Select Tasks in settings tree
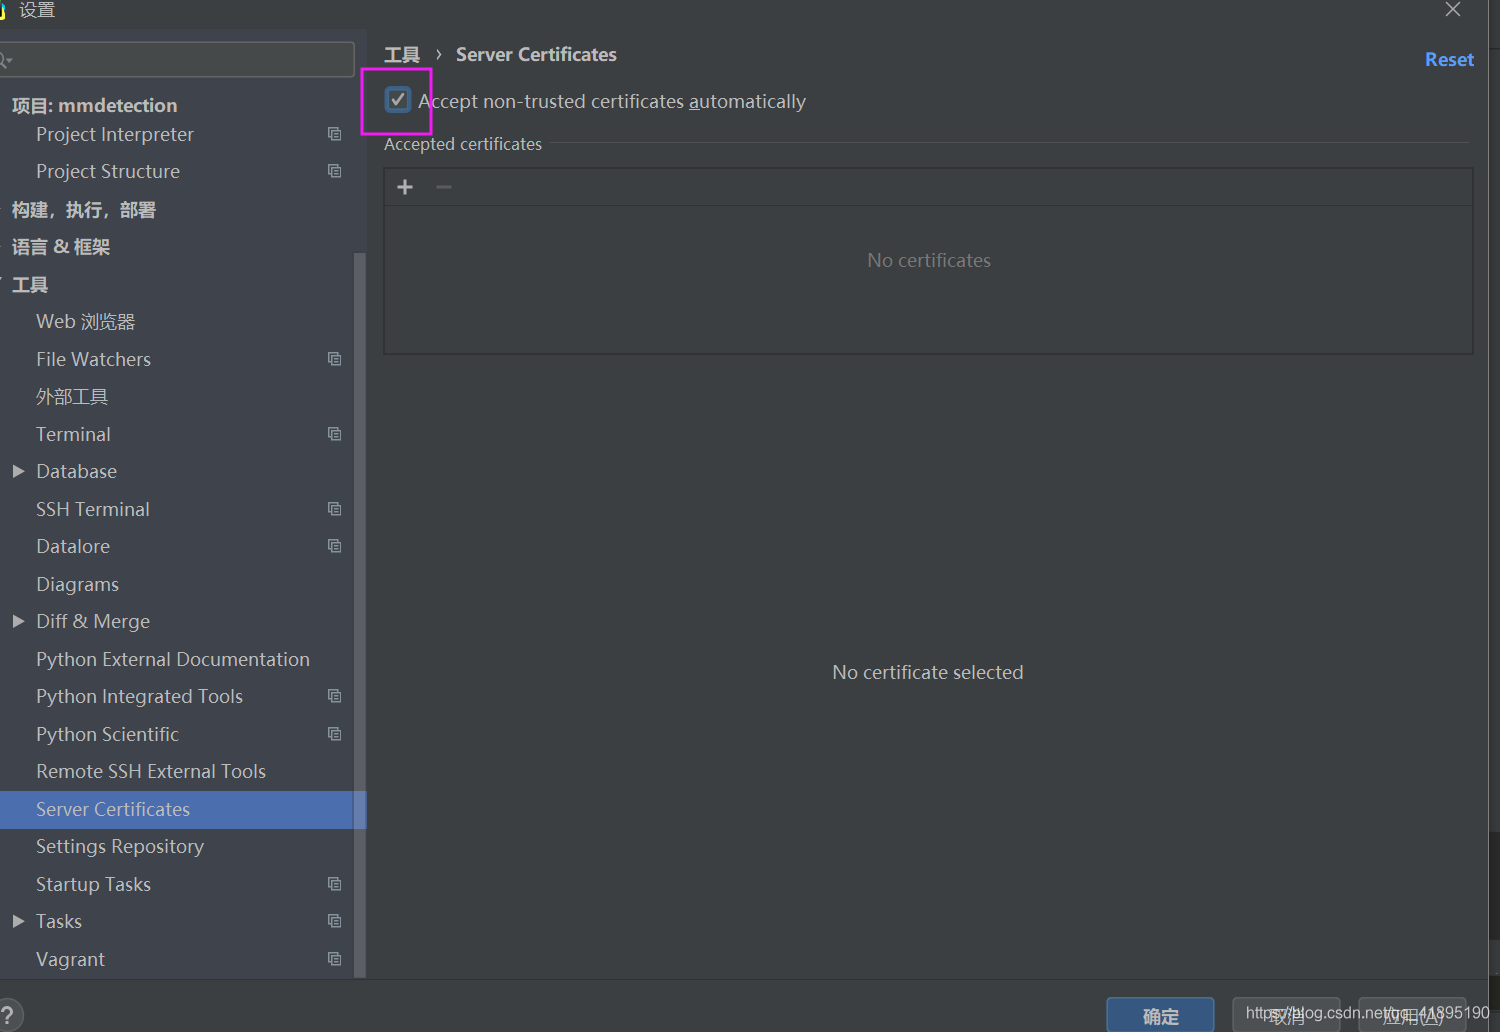This screenshot has width=1500, height=1032. (59, 921)
